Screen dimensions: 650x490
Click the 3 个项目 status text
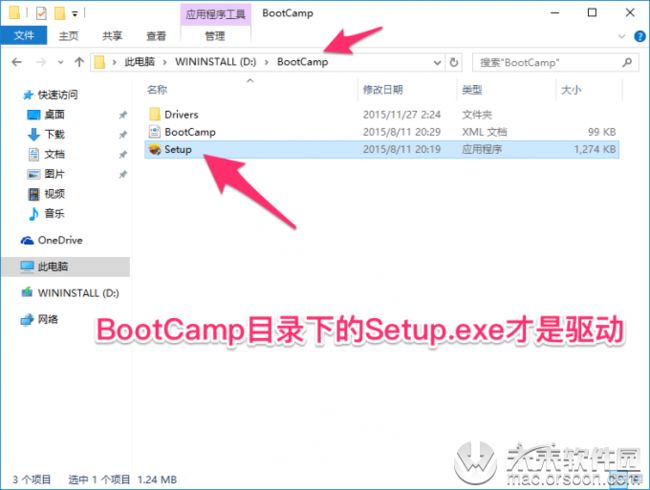(x=32, y=480)
